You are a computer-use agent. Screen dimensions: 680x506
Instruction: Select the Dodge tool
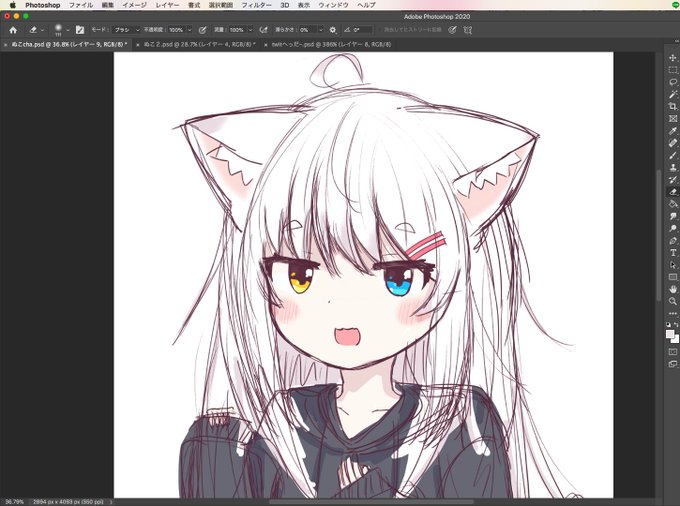coord(673,228)
